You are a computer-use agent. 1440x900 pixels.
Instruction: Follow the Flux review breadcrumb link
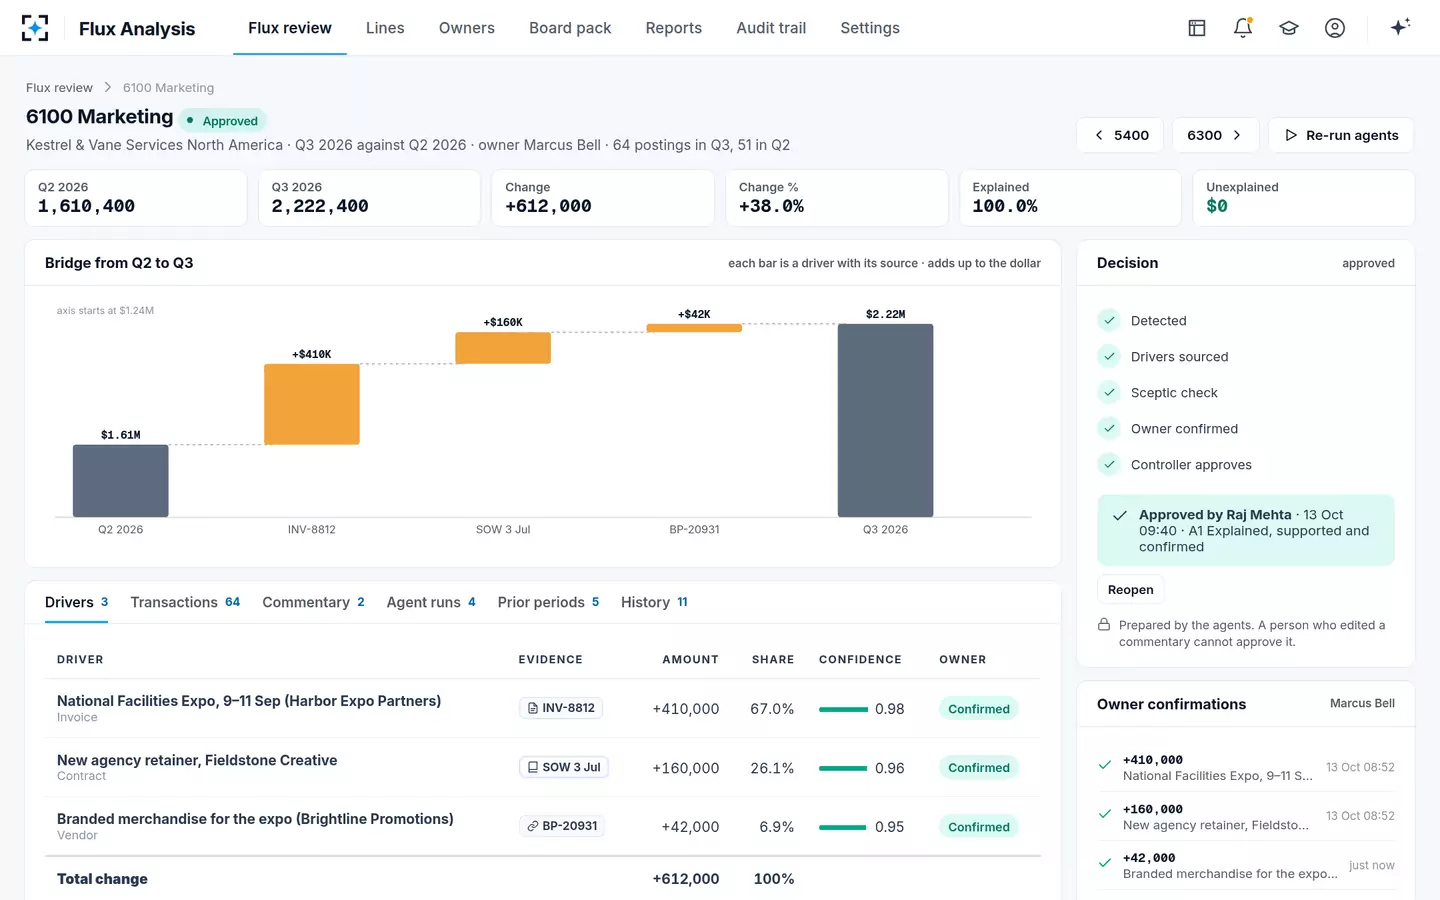(x=59, y=88)
